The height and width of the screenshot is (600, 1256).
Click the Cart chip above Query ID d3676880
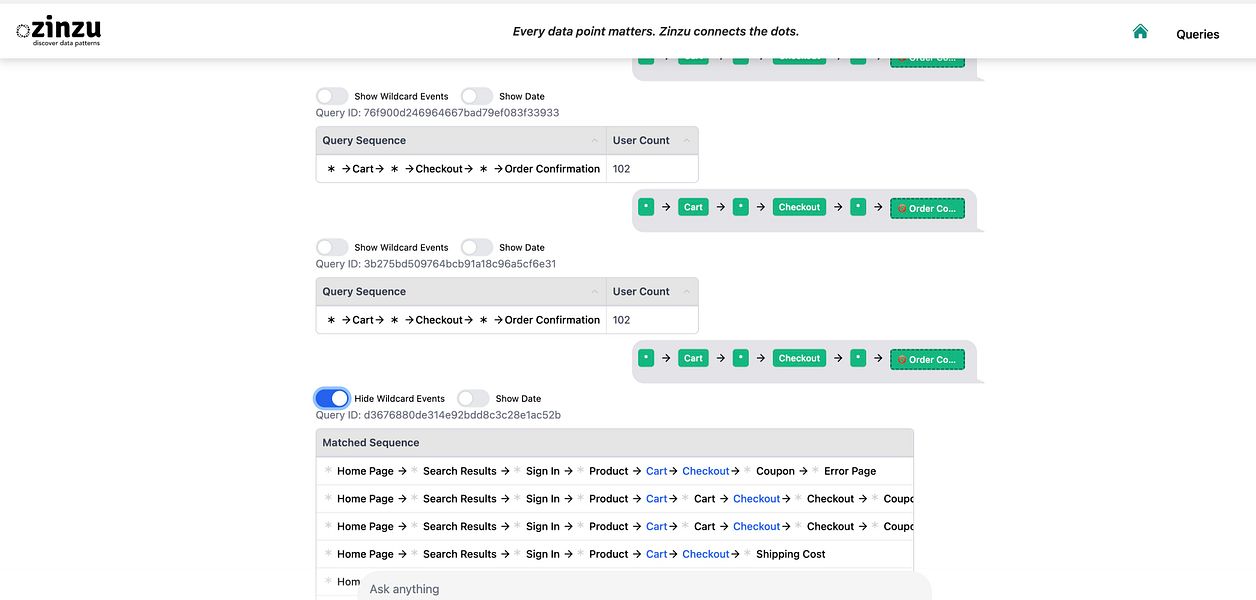click(693, 358)
